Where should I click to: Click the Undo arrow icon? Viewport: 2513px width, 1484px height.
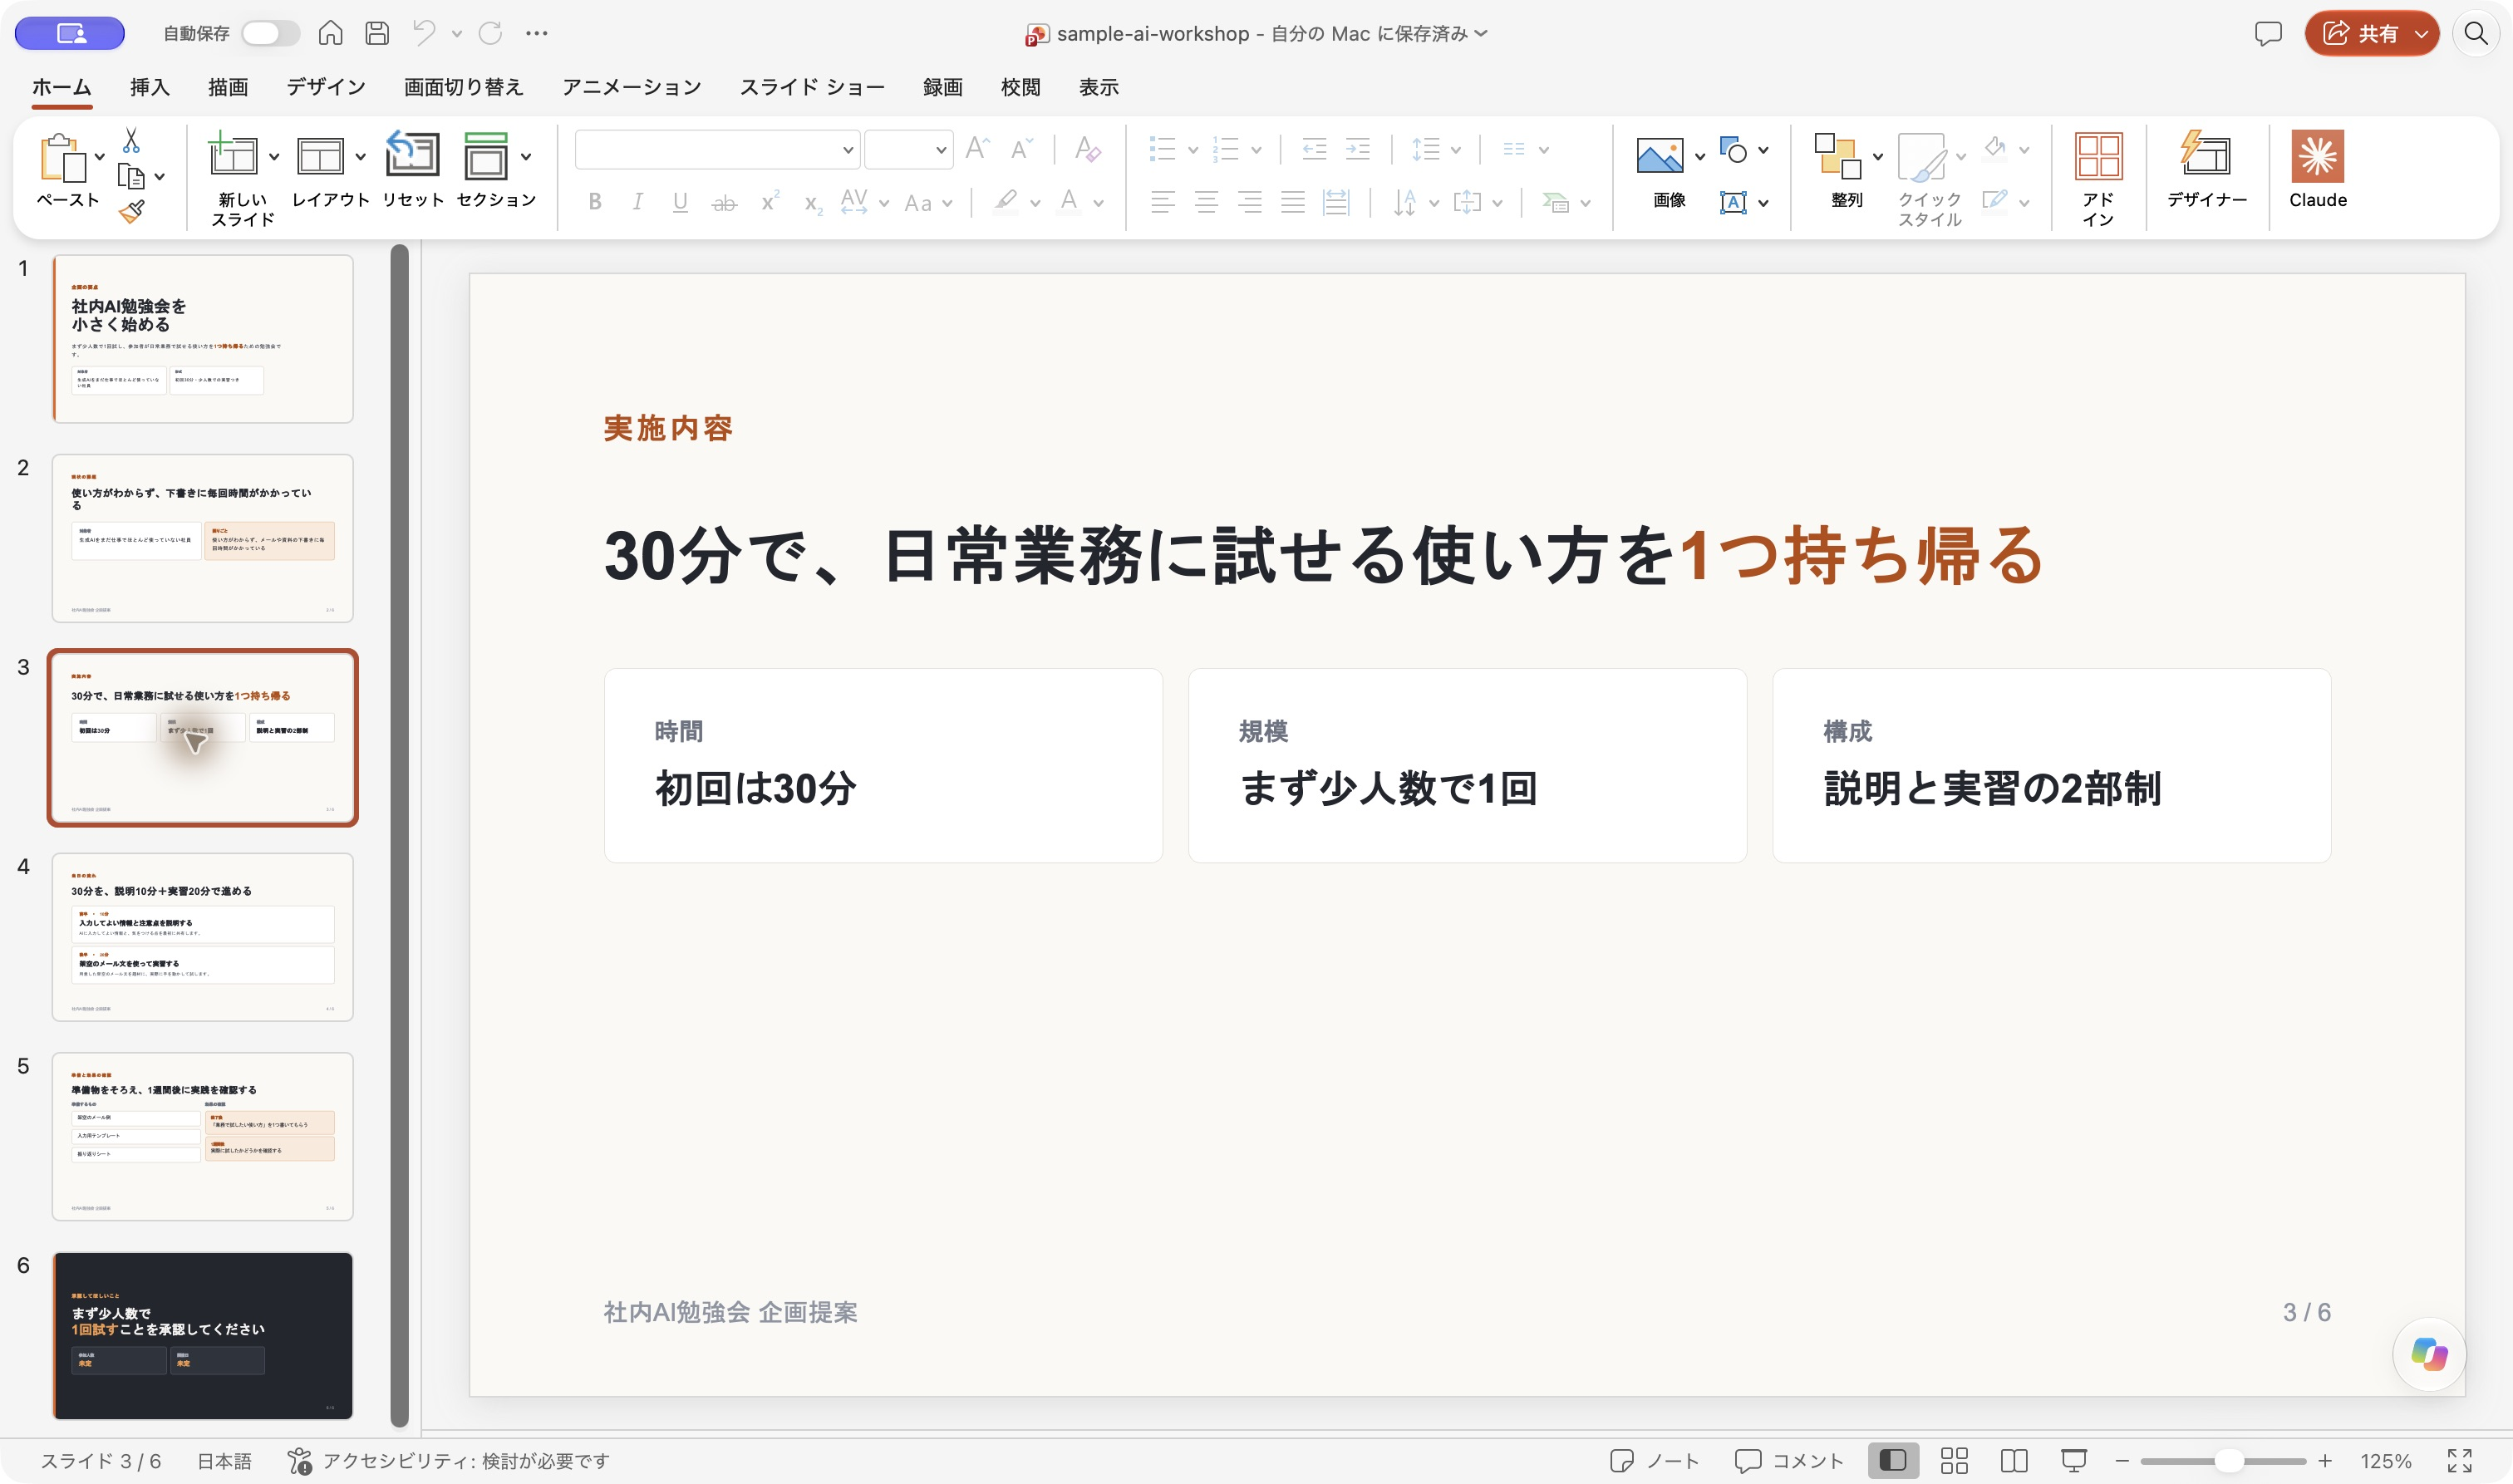click(424, 33)
